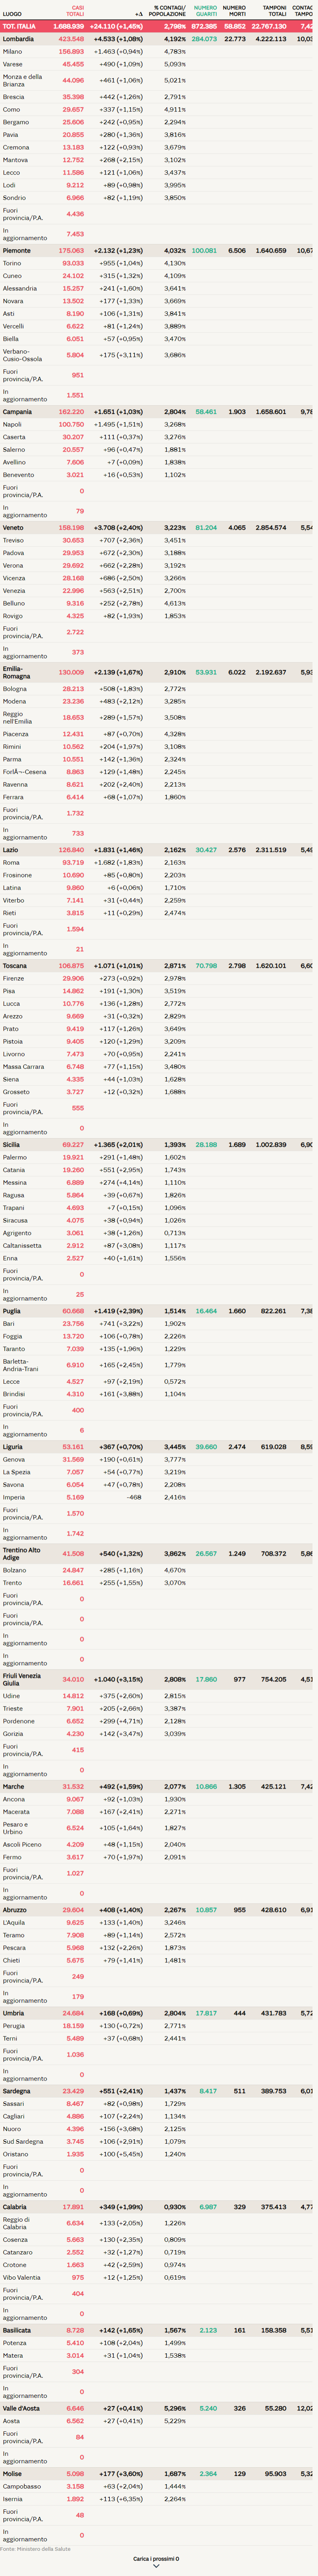318x2576 pixels.
Task: Collapse the Lombardia region row
Action: [x=18, y=39]
